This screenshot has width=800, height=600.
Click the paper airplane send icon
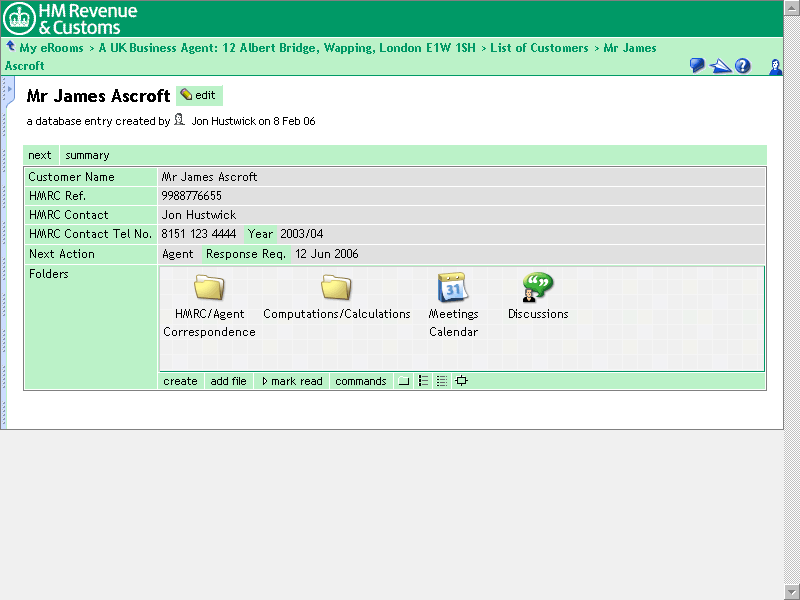[720, 66]
